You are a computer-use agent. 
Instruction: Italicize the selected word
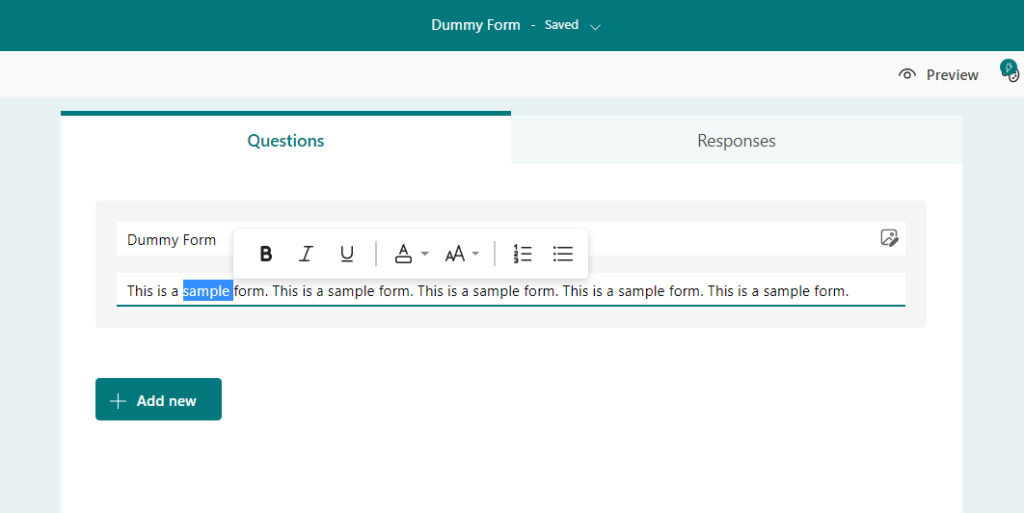click(x=306, y=253)
